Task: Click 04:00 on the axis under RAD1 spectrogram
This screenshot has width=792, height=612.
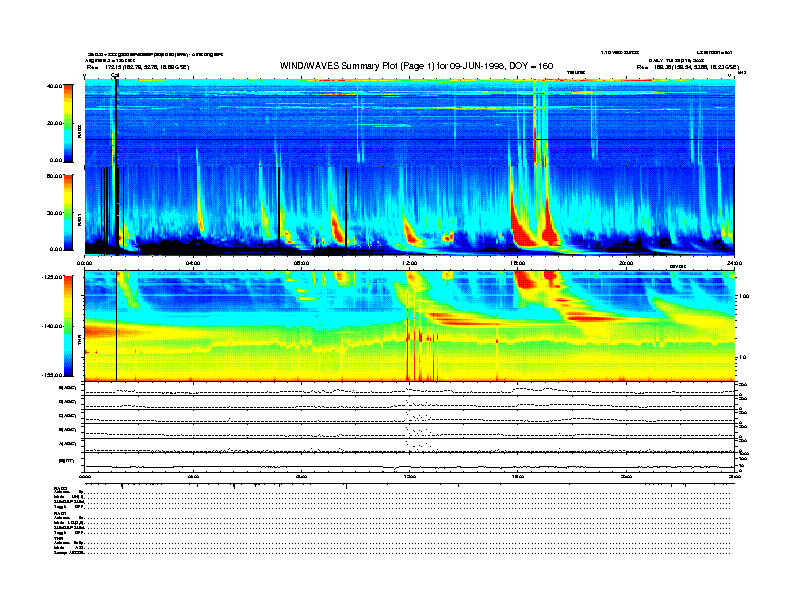Action: 193,263
